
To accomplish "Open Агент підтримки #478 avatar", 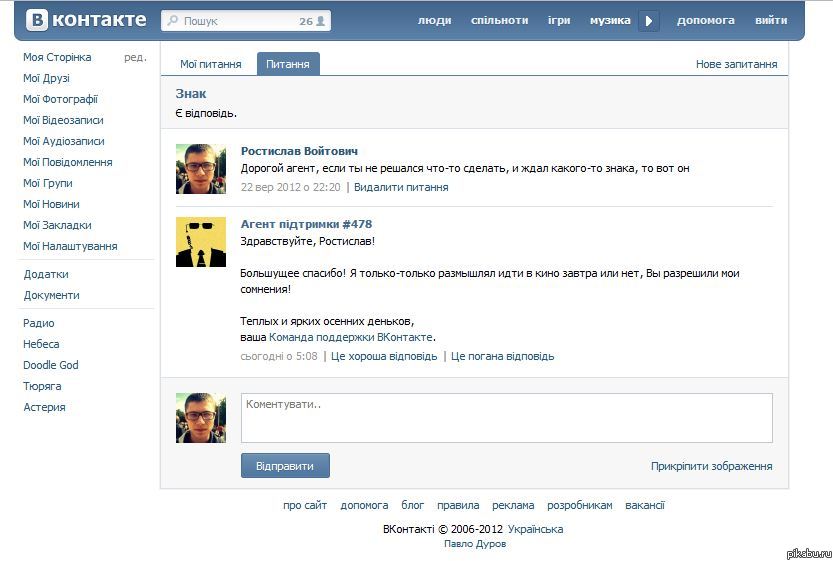I will (x=201, y=242).
